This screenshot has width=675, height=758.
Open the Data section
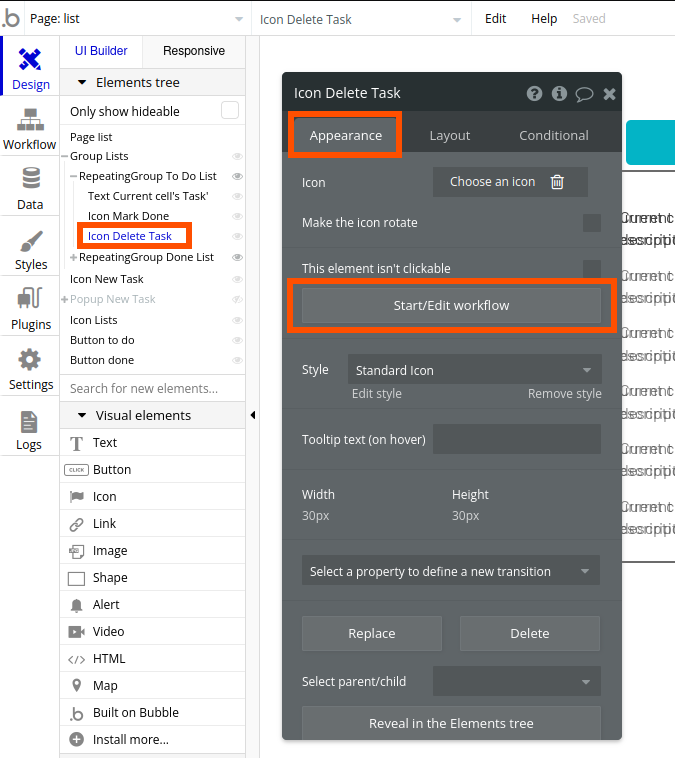click(30, 188)
